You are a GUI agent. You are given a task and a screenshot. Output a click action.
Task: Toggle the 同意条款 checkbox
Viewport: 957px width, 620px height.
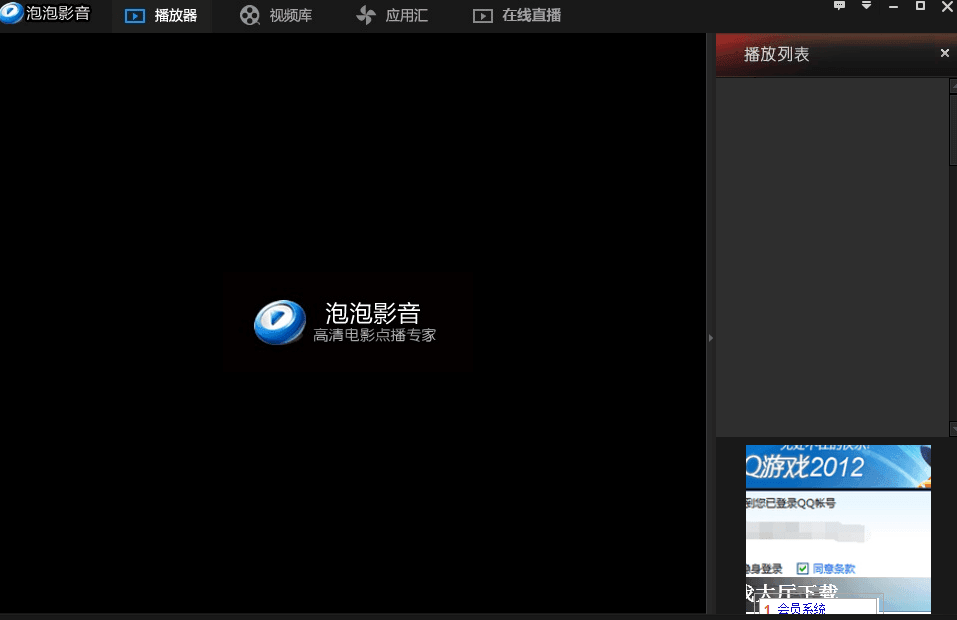coord(802,569)
